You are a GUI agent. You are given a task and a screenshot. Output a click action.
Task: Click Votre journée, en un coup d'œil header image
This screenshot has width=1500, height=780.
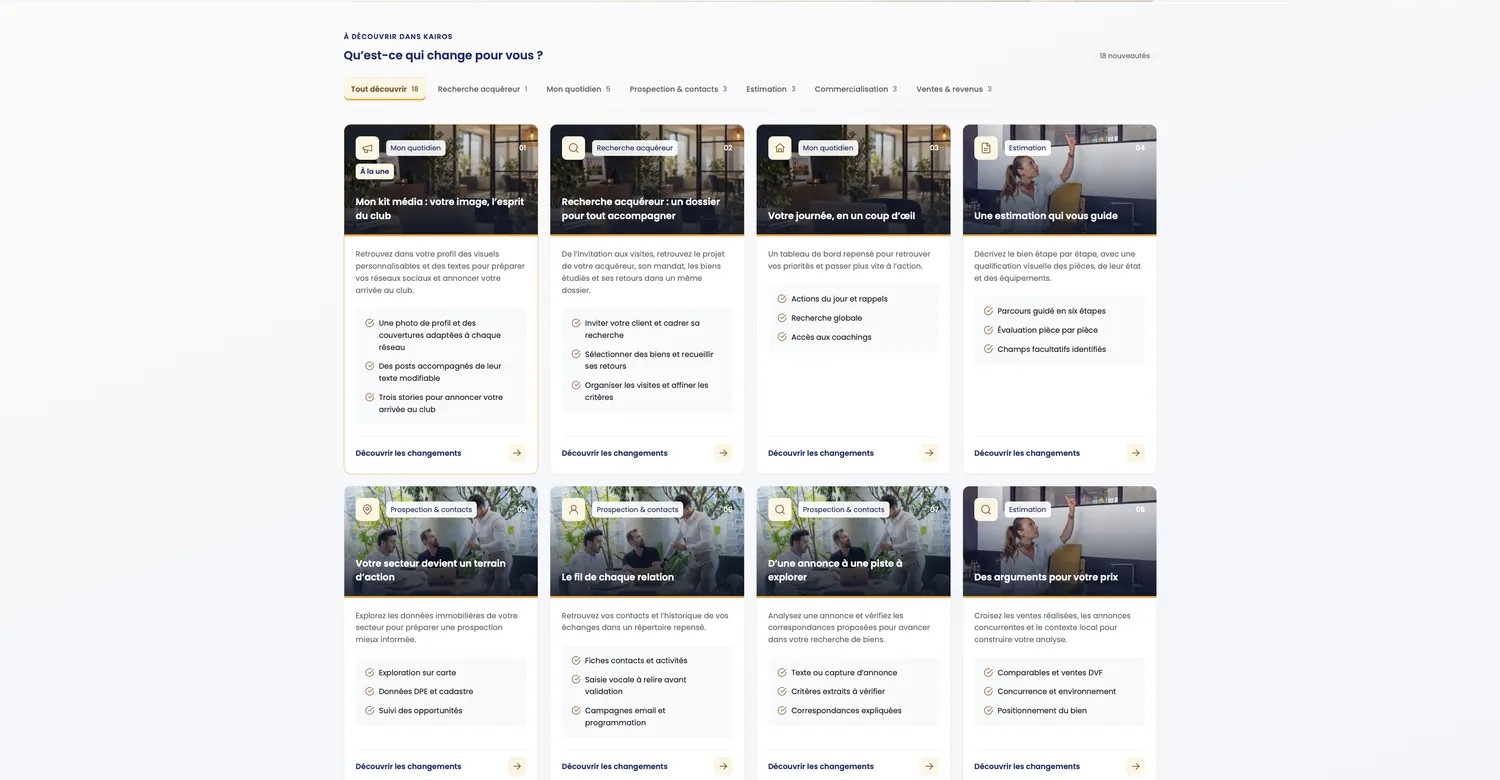[853, 180]
